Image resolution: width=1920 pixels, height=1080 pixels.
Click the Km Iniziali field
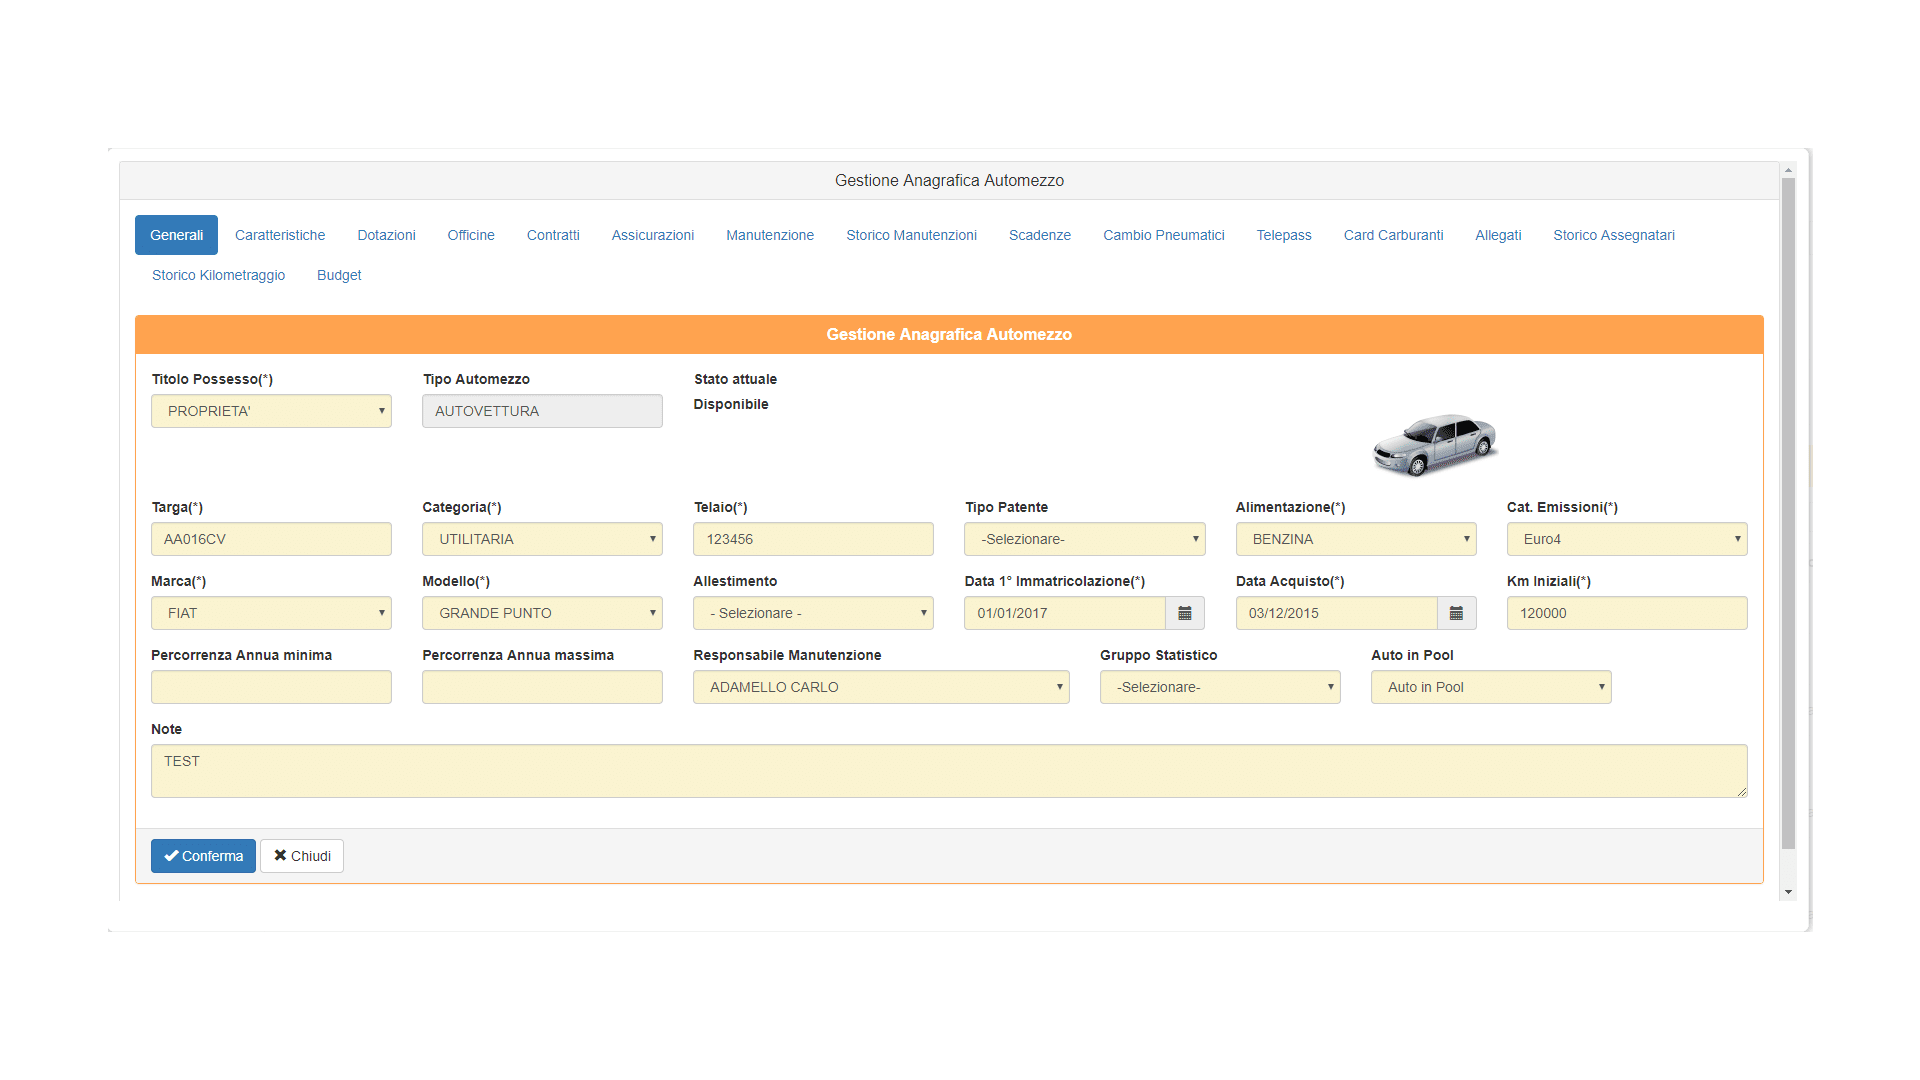click(1626, 613)
